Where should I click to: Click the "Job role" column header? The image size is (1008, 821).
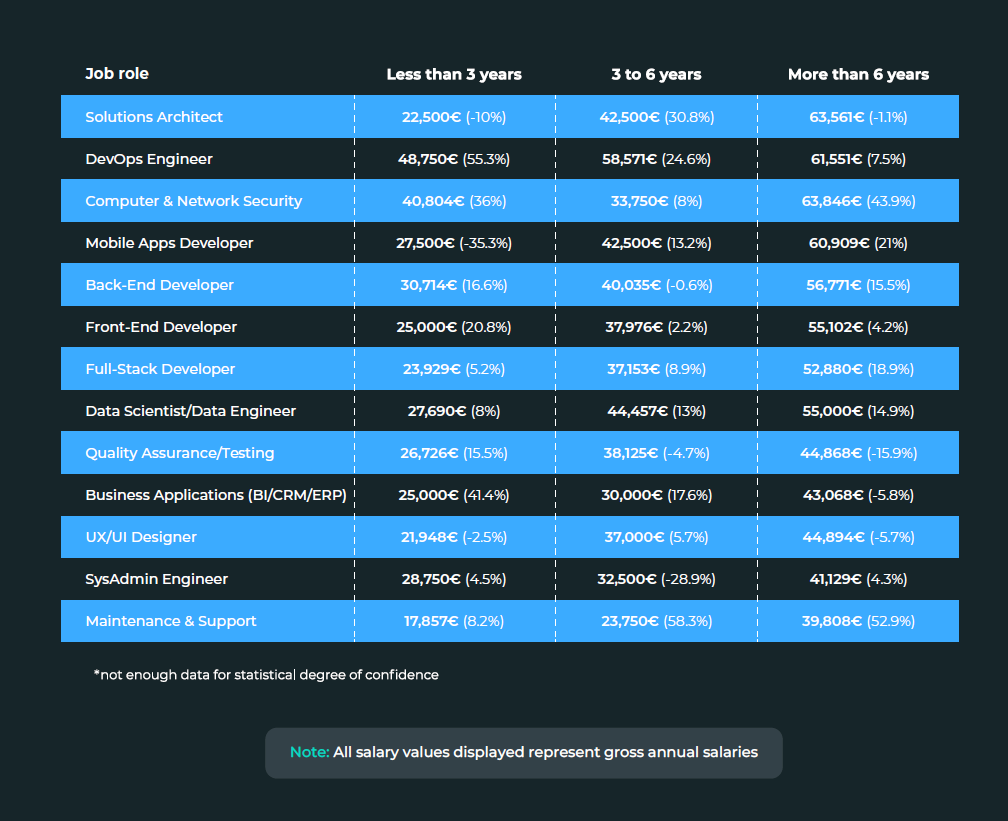click(117, 74)
